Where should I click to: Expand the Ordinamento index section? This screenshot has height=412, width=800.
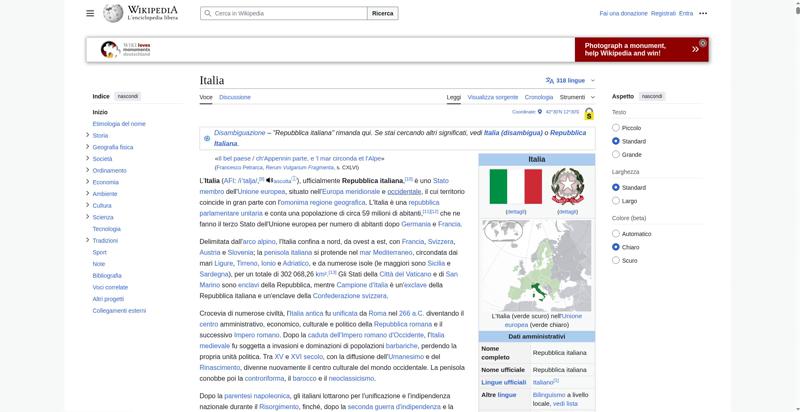[x=88, y=170]
